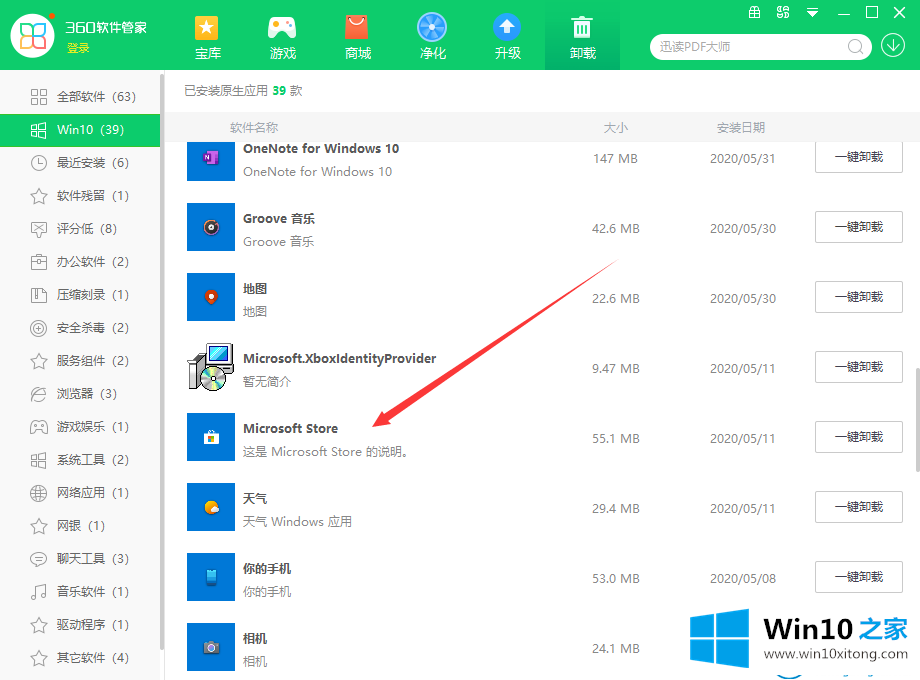Sort by 安装日期 column header

coord(741,127)
